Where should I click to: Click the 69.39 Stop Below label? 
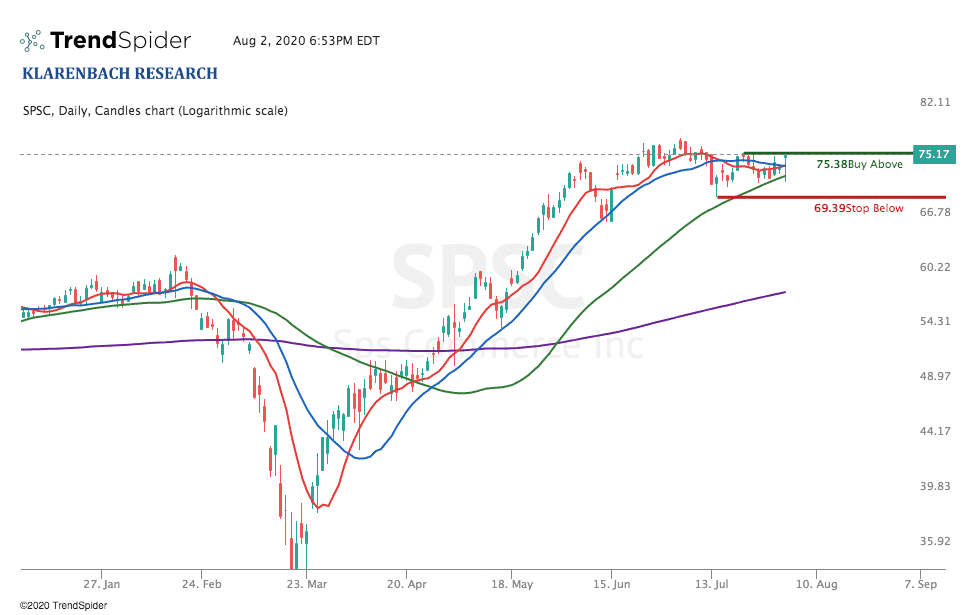[x=858, y=209]
